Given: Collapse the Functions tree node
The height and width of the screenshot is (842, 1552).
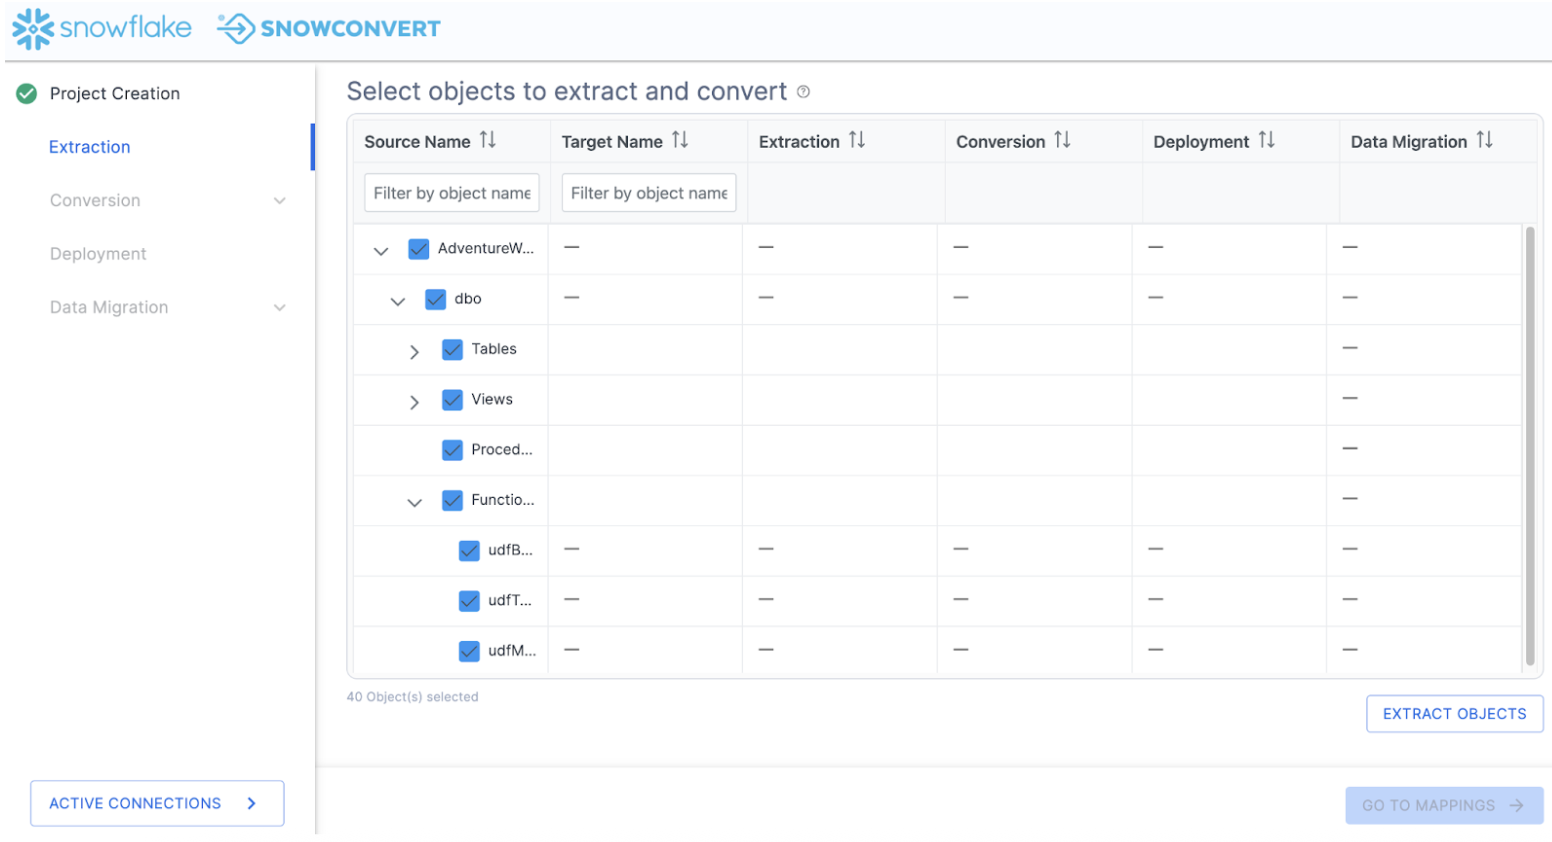Looking at the screenshot, I should (x=414, y=502).
